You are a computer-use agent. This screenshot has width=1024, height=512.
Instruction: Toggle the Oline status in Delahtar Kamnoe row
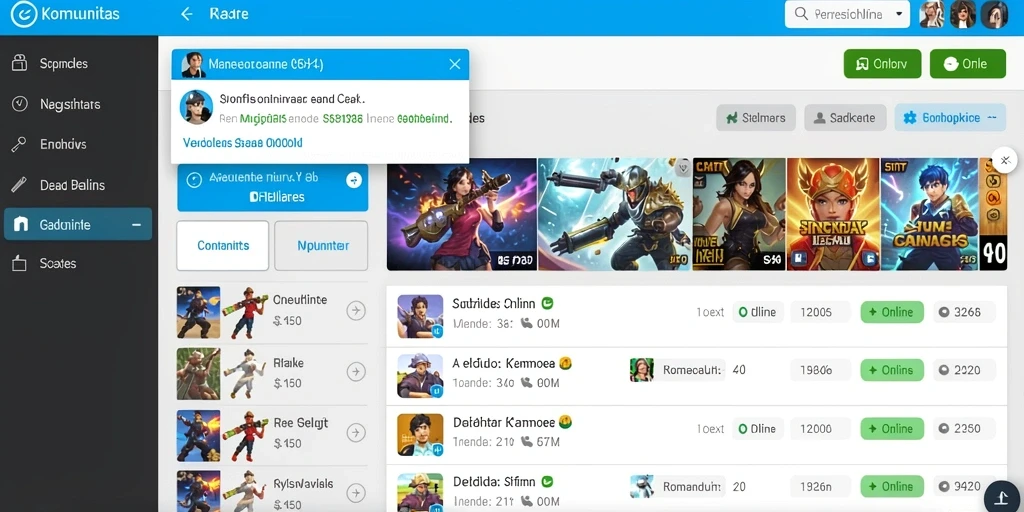[x=758, y=428]
